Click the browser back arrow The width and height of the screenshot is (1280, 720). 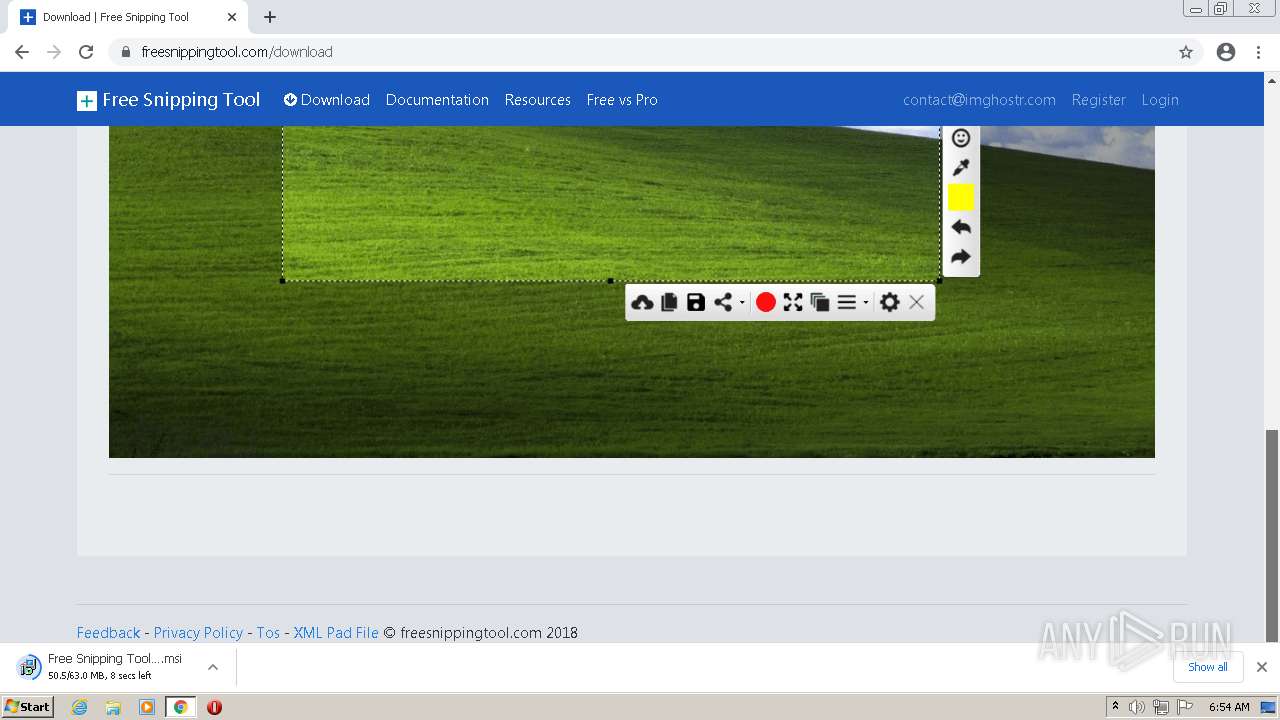click(22, 52)
